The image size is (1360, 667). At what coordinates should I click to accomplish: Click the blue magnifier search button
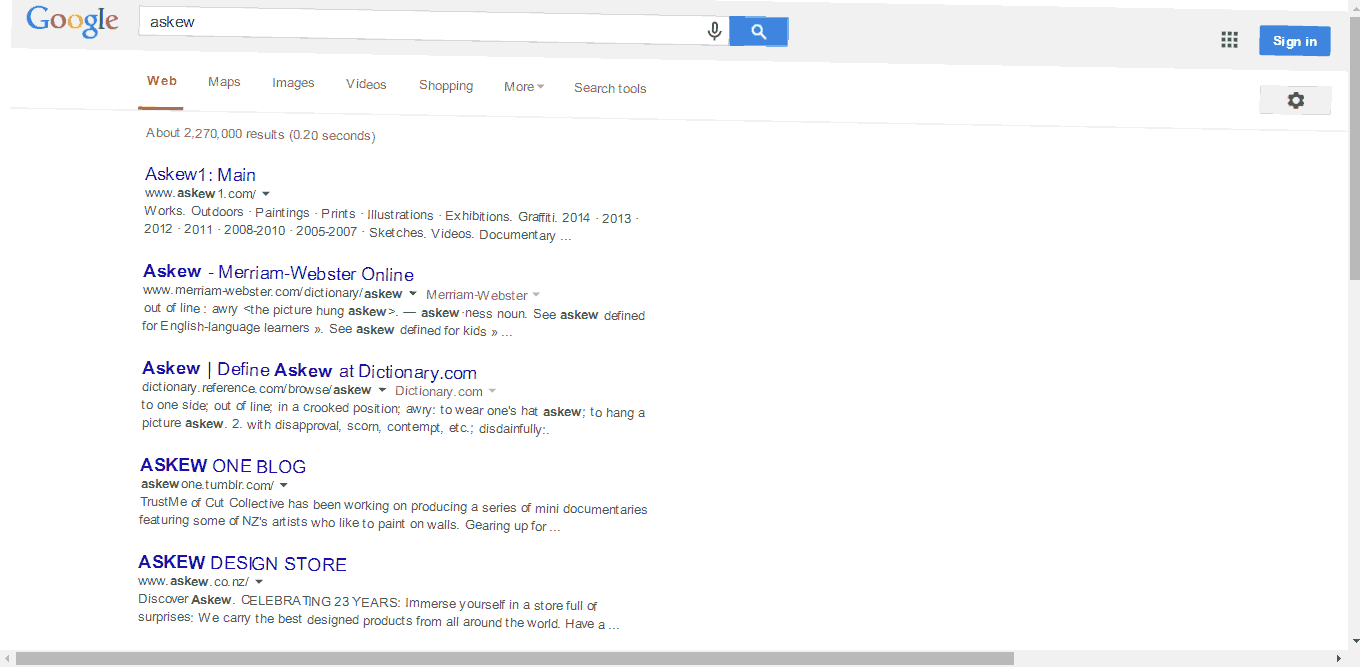tap(759, 32)
